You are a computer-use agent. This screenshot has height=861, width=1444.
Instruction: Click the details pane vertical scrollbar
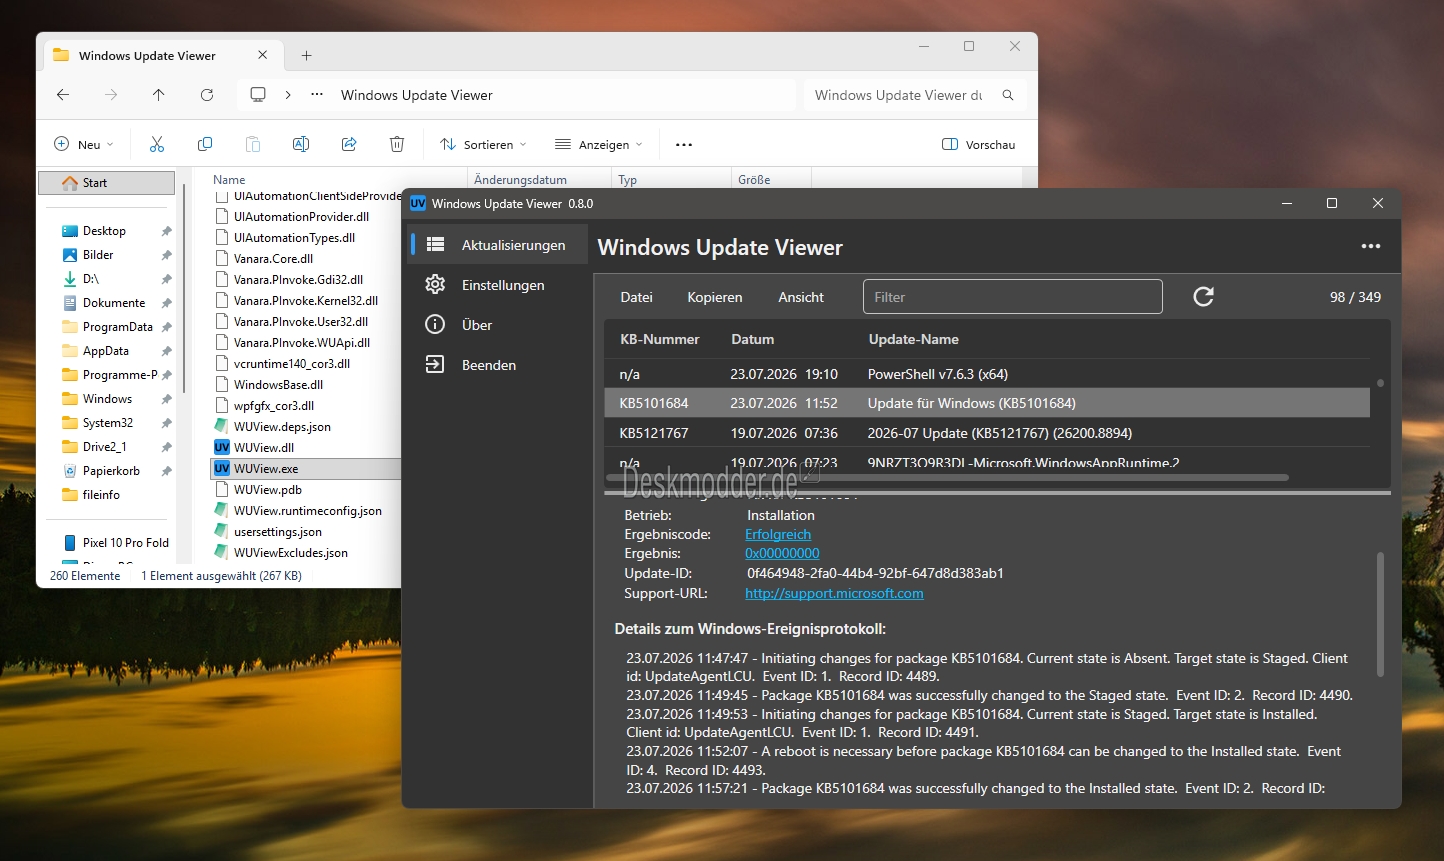1380,613
